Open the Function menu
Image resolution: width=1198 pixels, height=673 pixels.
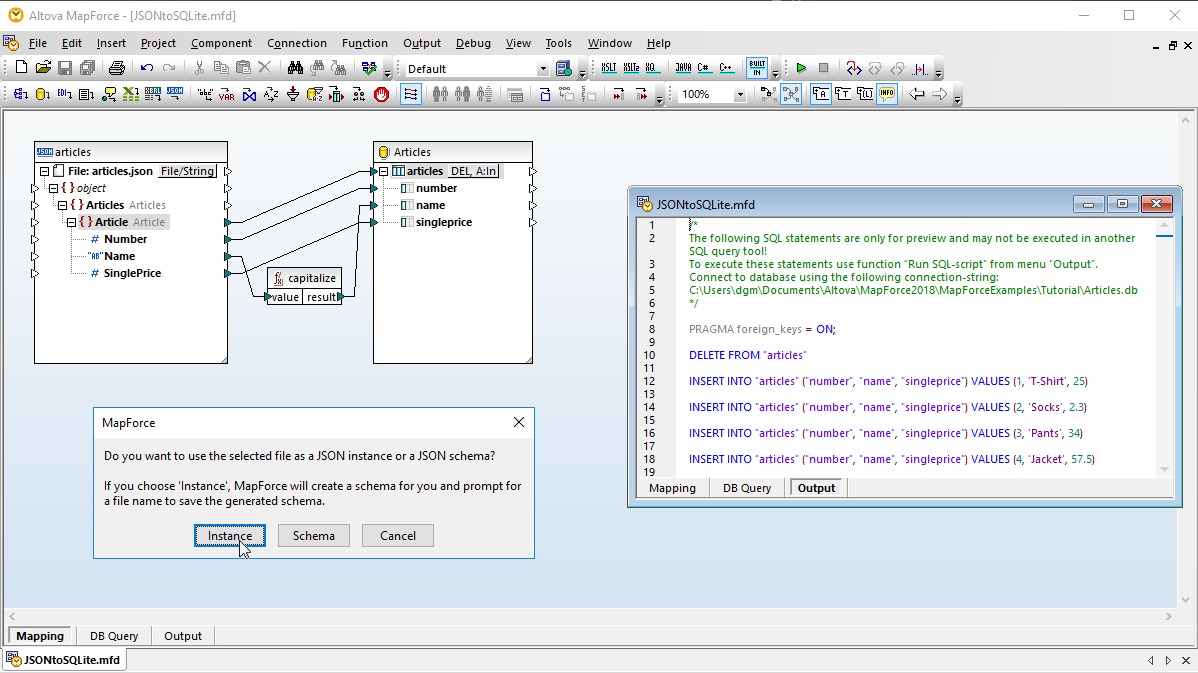364,44
